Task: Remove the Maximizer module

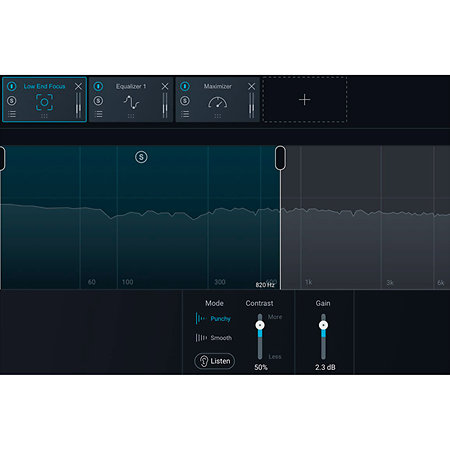Action: 252,86
